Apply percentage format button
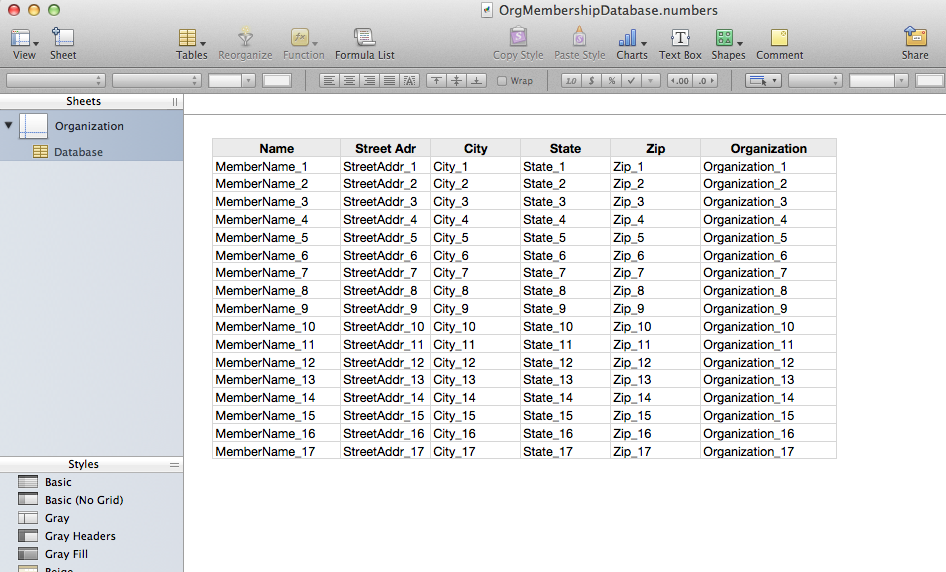946x572 pixels. pos(611,80)
